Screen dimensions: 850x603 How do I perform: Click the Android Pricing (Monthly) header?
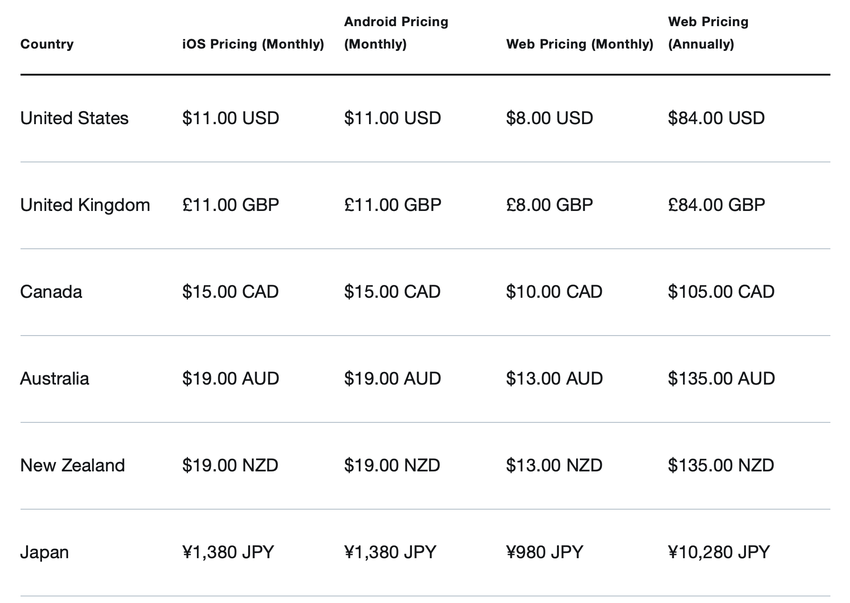pos(396,33)
